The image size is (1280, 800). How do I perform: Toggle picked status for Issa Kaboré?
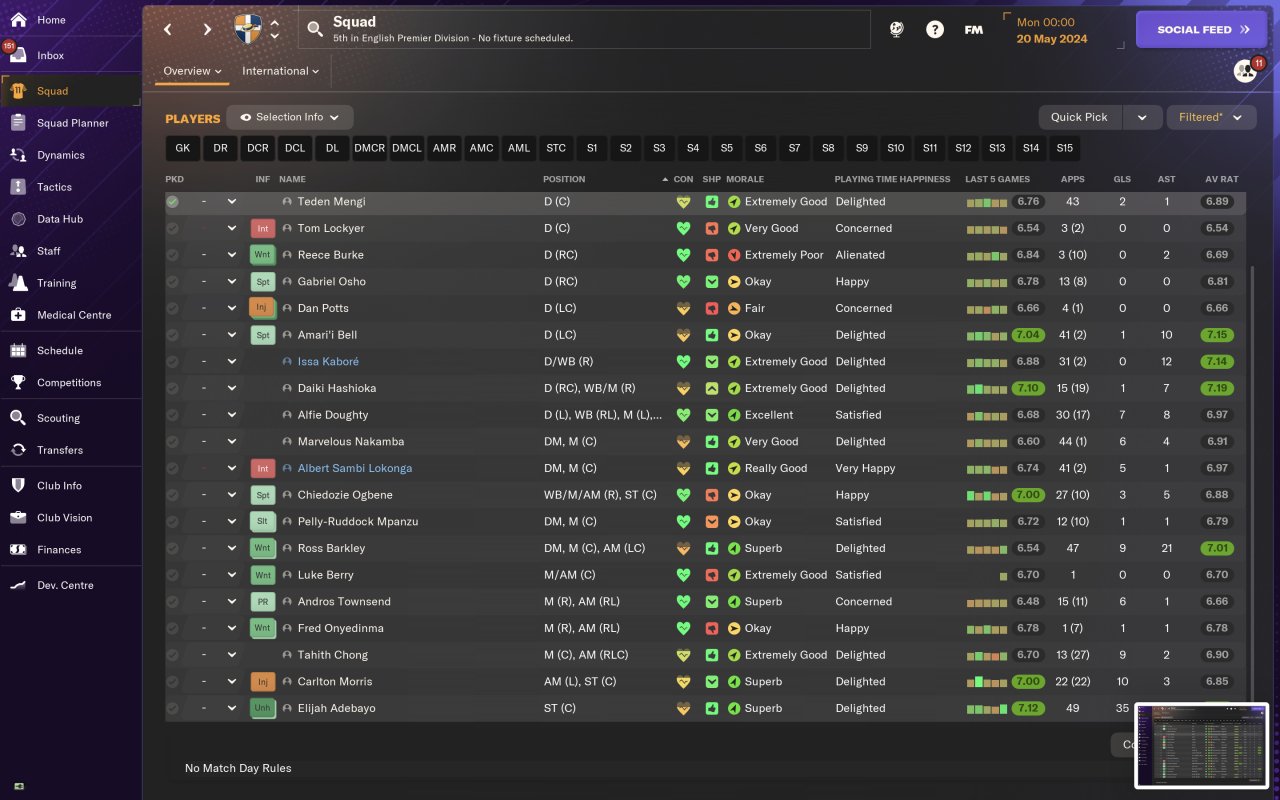[173, 362]
